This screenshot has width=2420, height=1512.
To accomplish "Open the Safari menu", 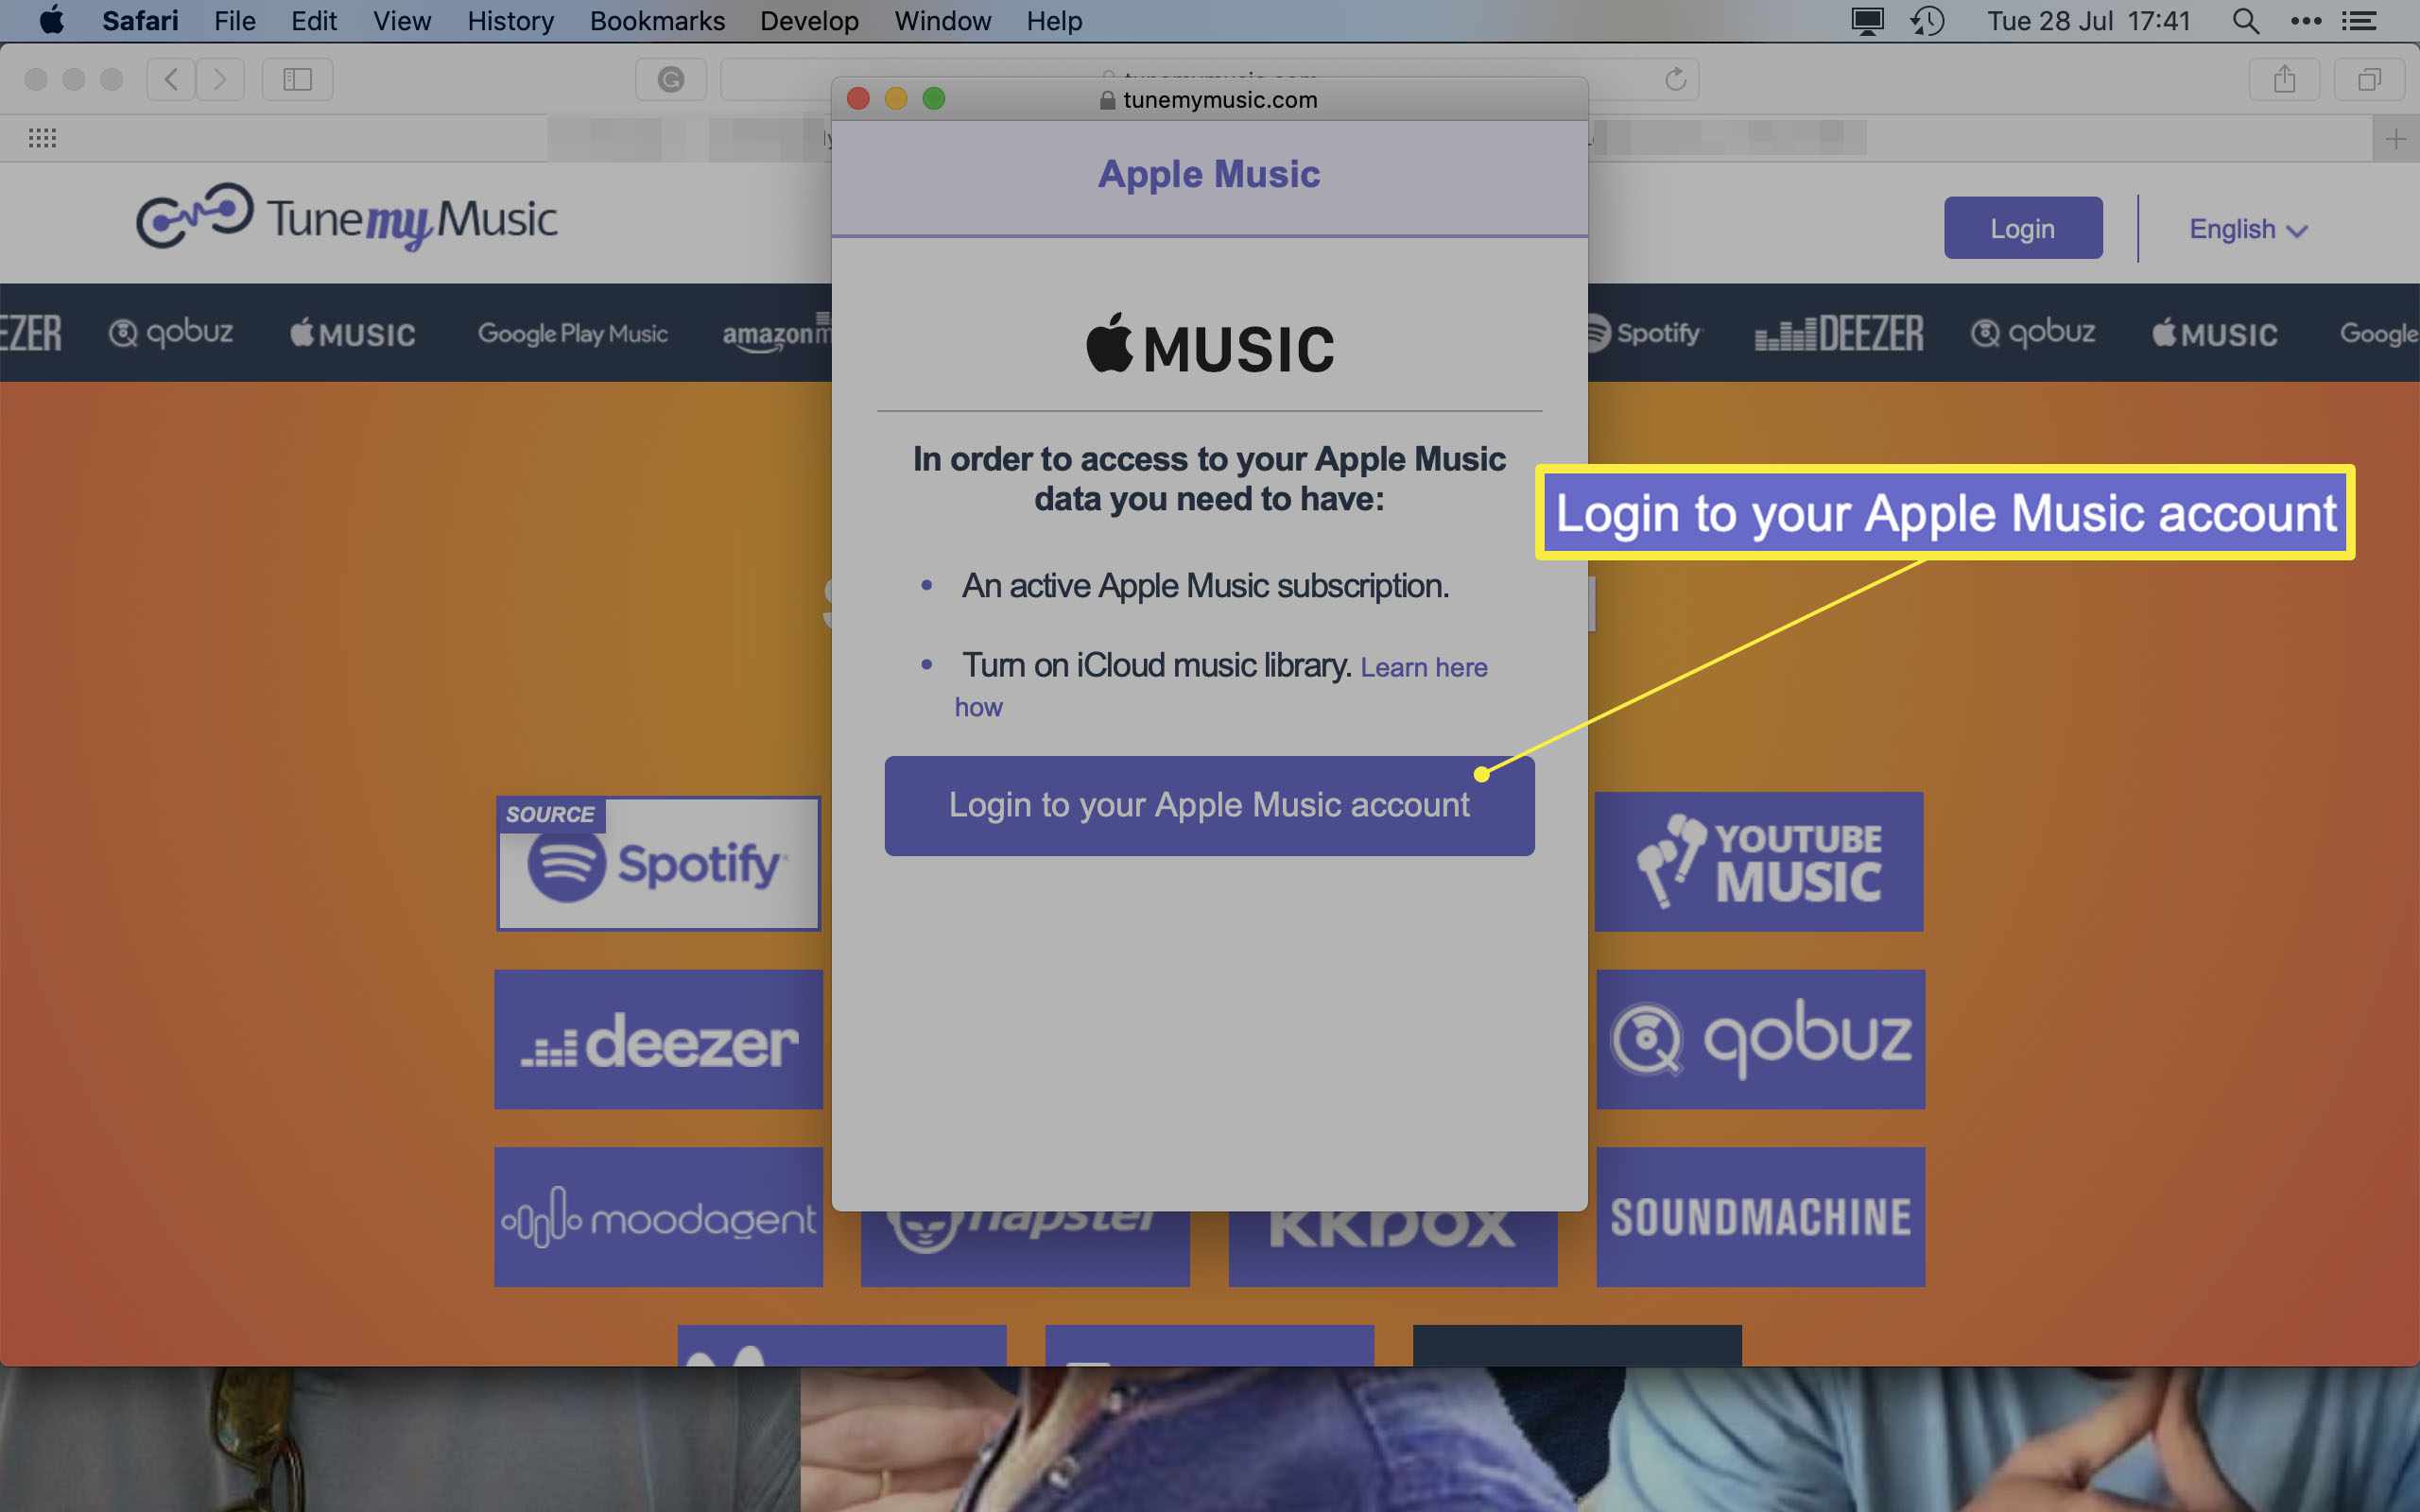I will [x=140, y=20].
